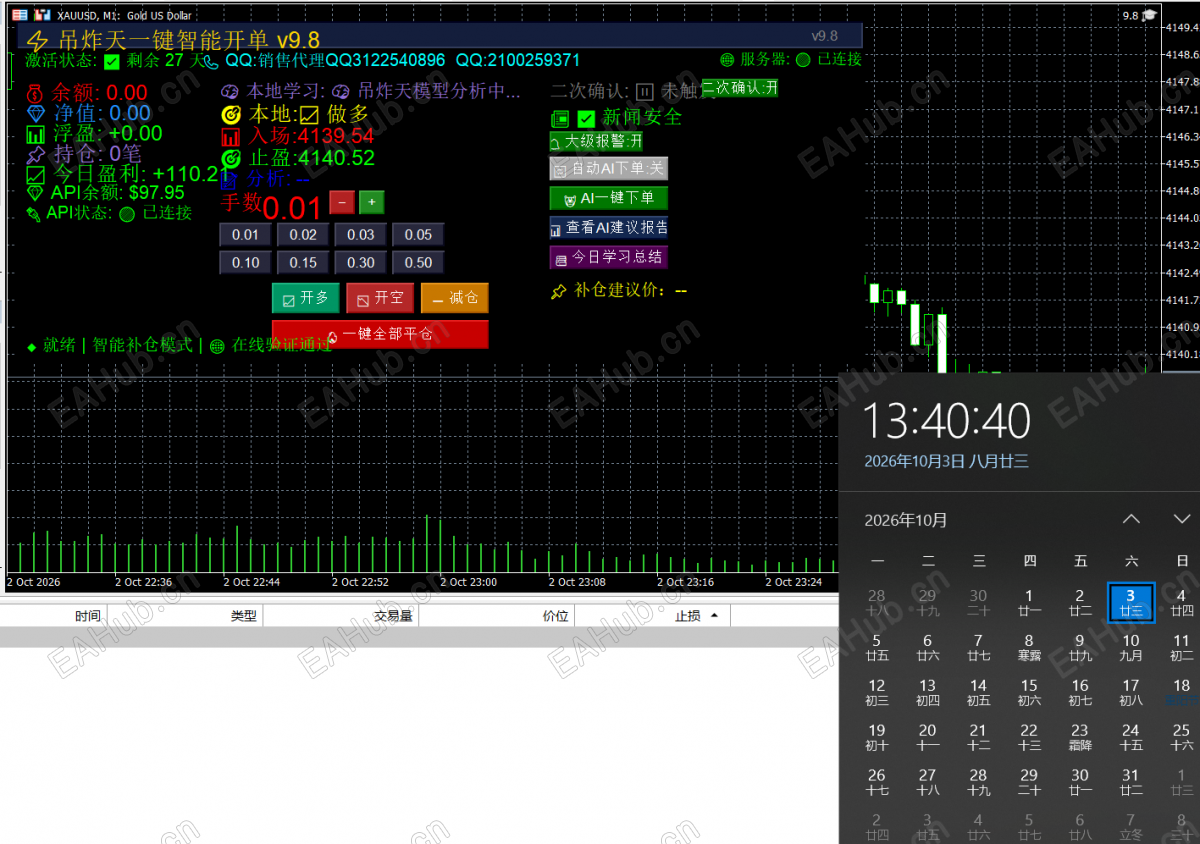This screenshot has height=844, width=1200.
Task: Click the diamond icon next to 净值
Action: [x=36, y=114]
